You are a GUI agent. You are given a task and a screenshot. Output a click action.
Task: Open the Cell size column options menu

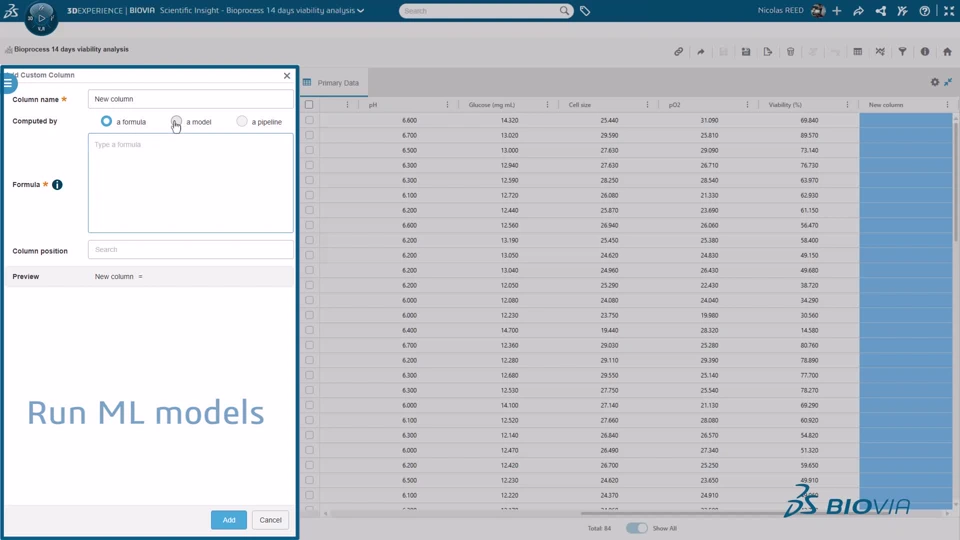coord(647,105)
